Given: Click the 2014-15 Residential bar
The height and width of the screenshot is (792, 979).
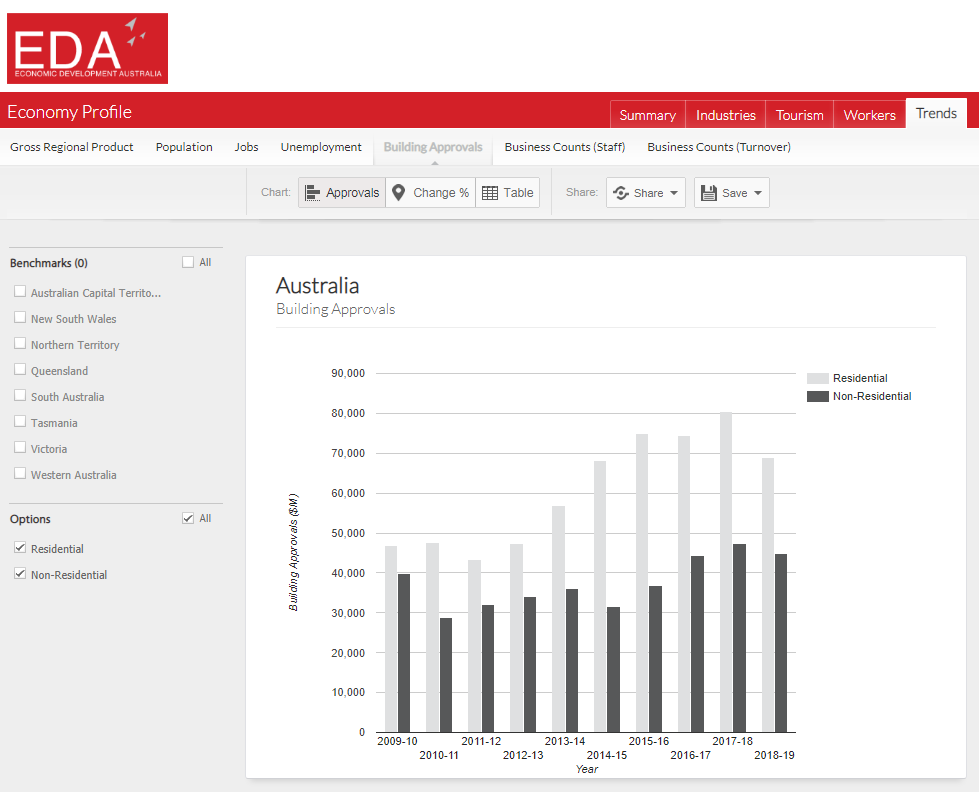Looking at the screenshot, I should 600,596.
